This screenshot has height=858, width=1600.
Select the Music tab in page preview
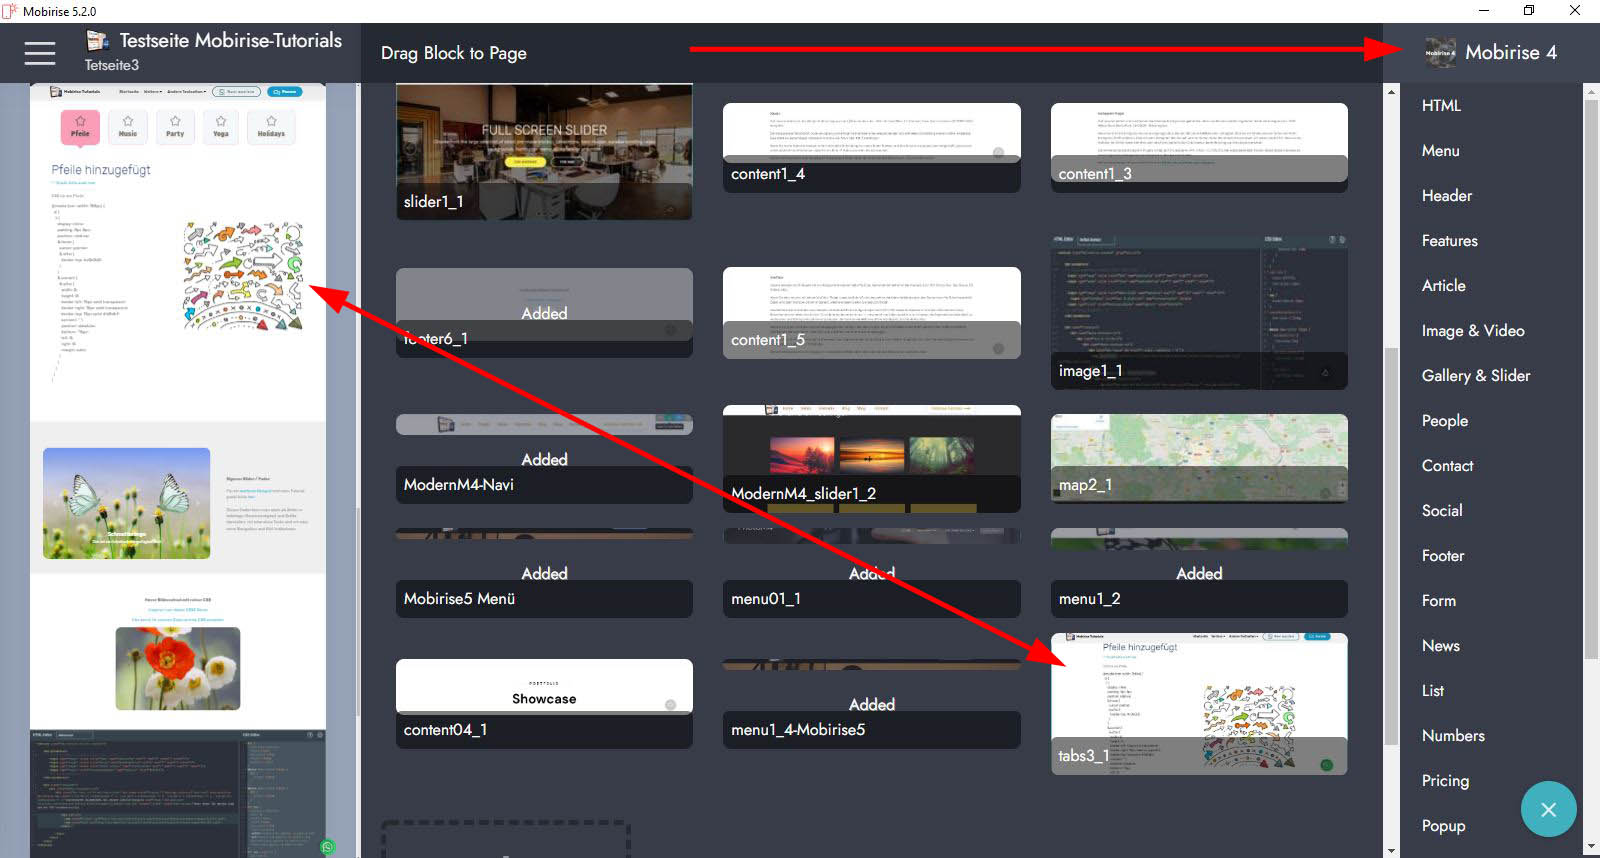pos(128,127)
